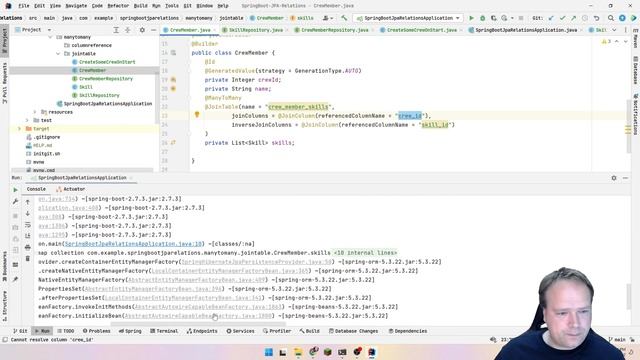This screenshot has height=360, width=640.
Task: Update project via Git blue arrow
Action: 551,18
